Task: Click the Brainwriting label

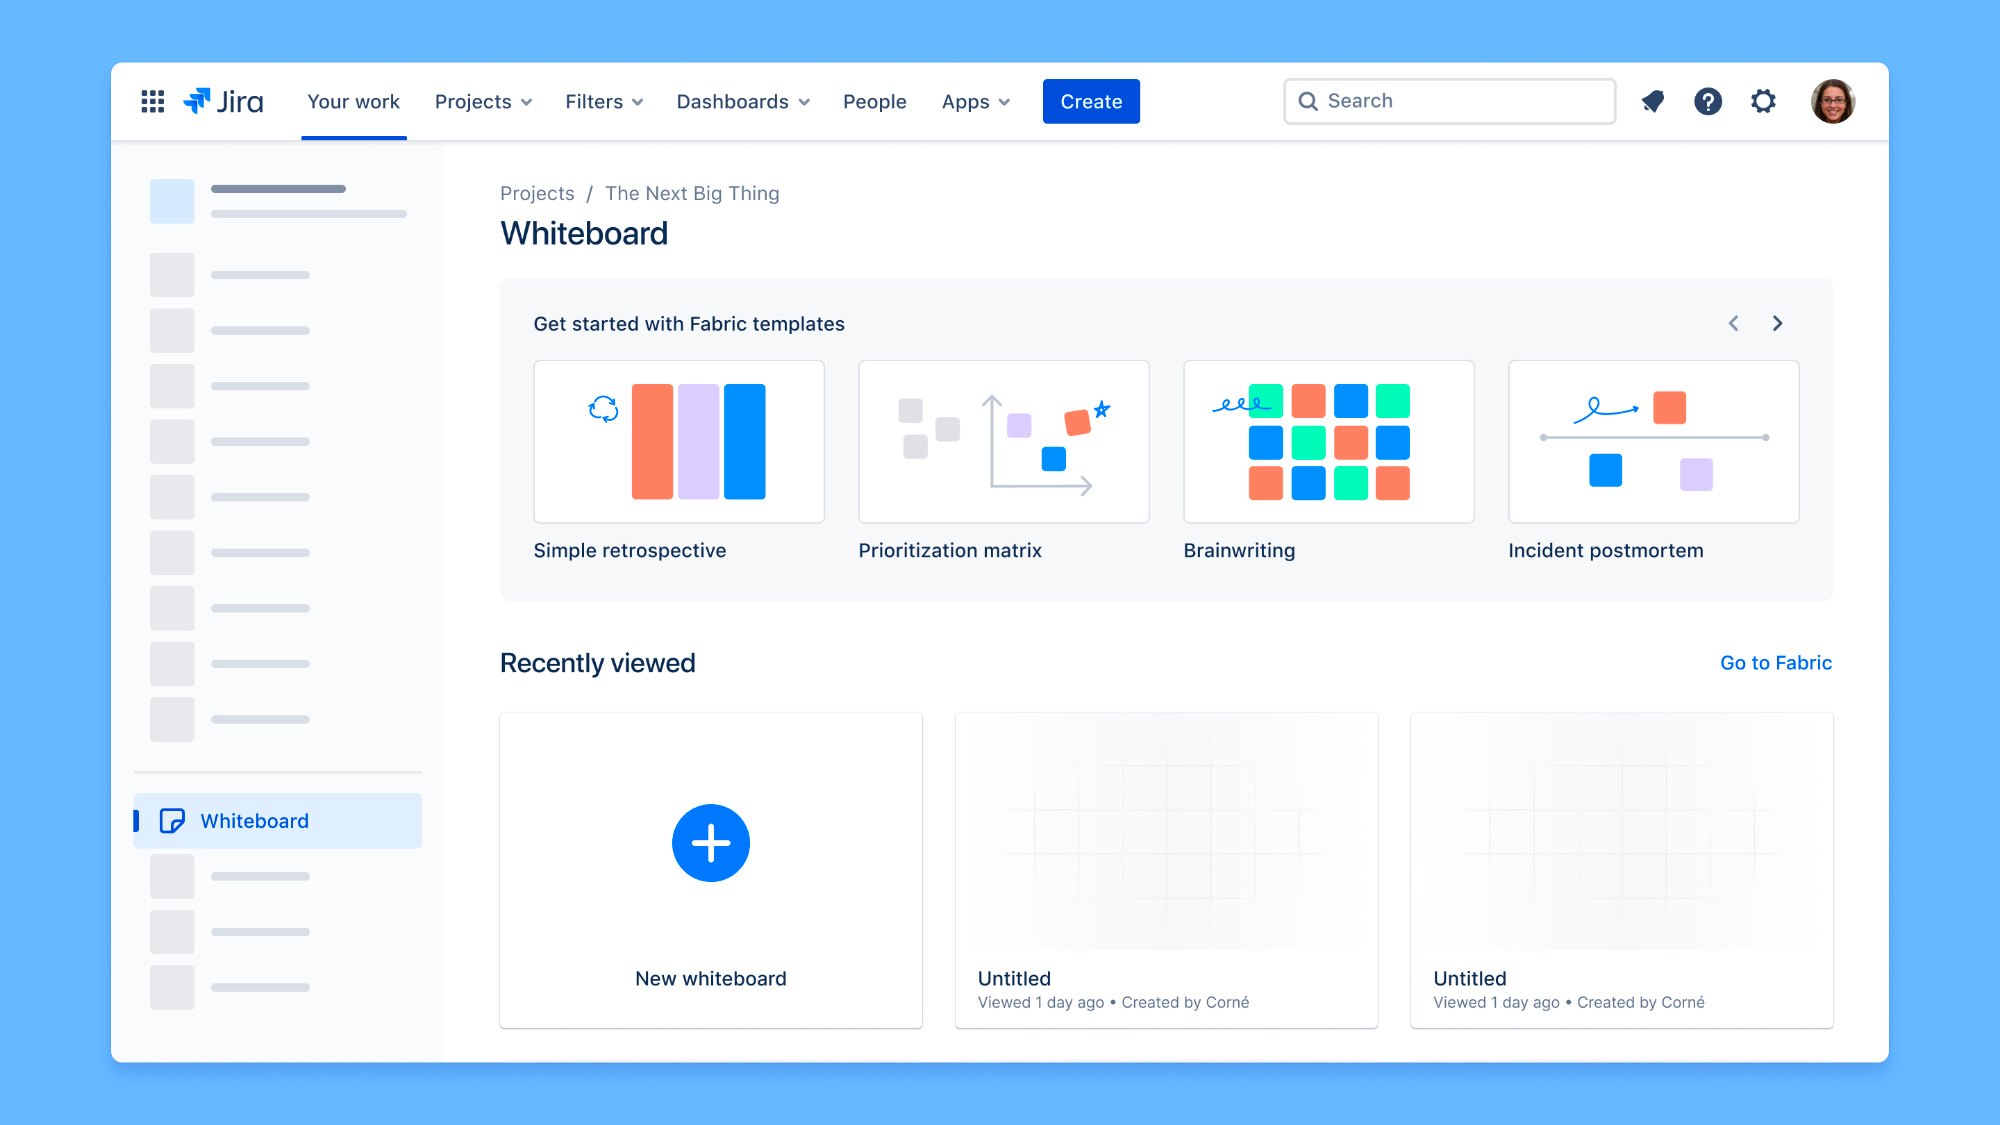Action: click(x=1239, y=550)
